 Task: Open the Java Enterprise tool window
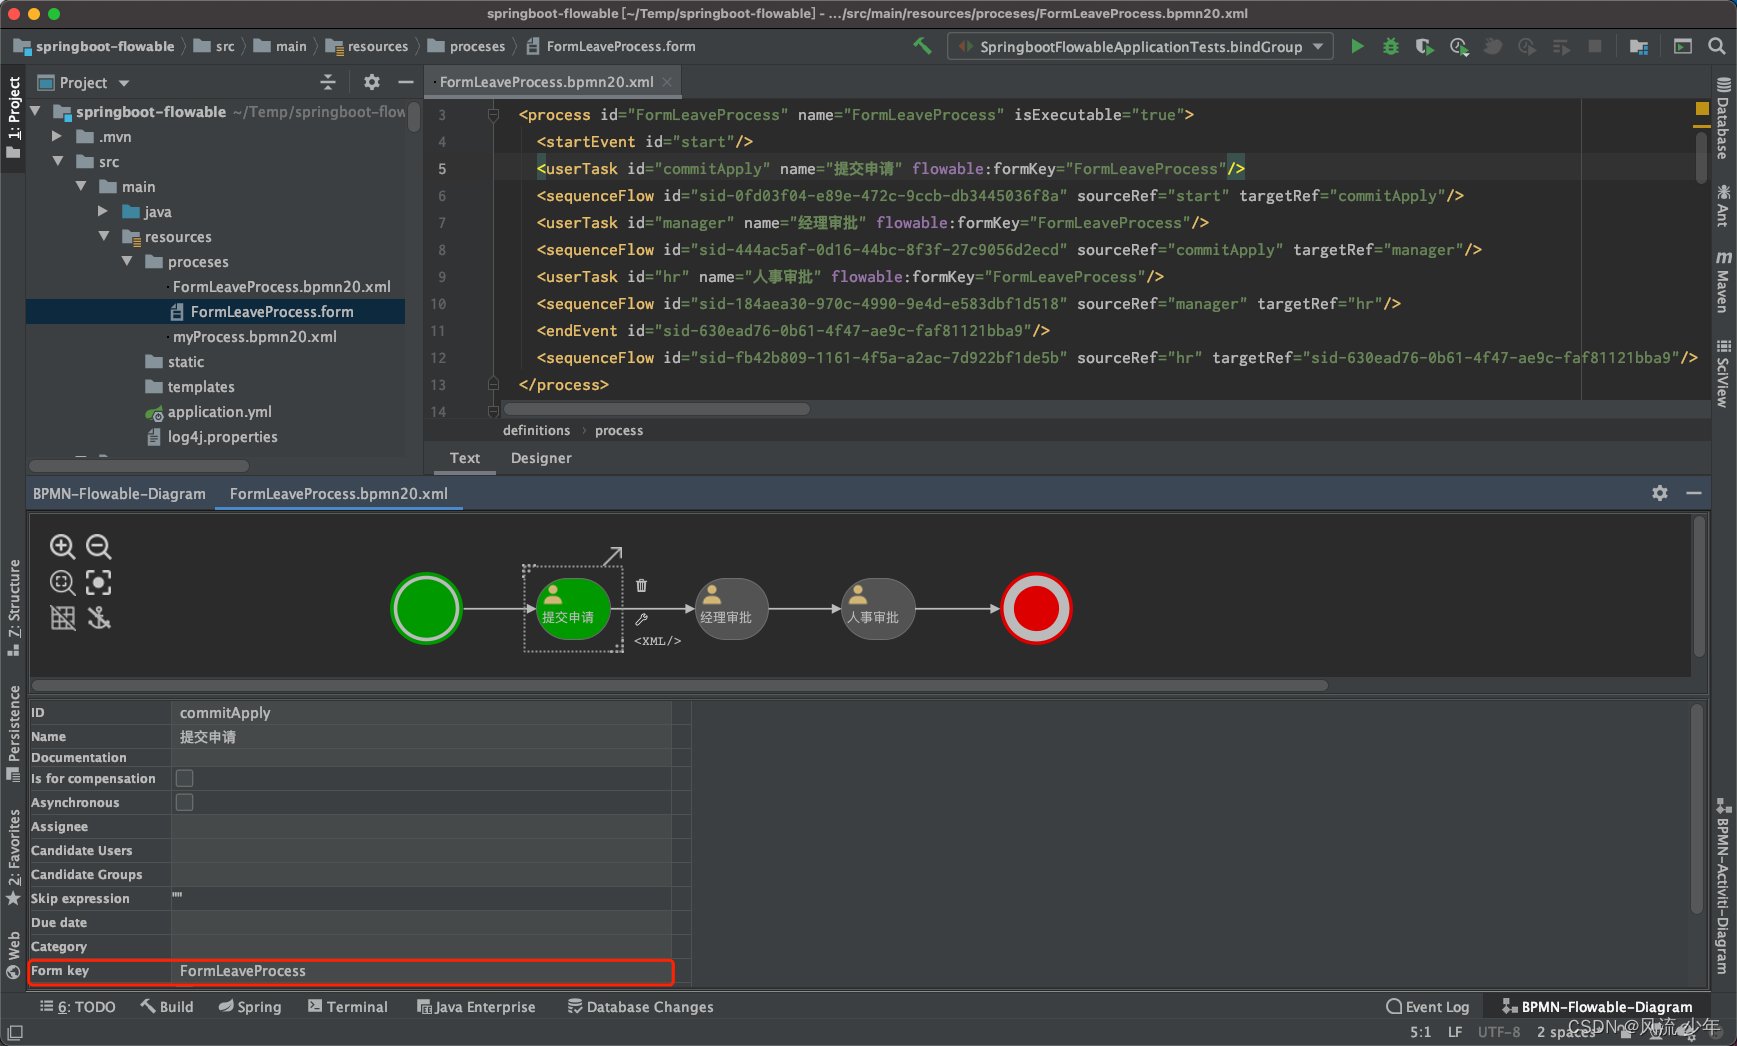click(x=476, y=1007)
